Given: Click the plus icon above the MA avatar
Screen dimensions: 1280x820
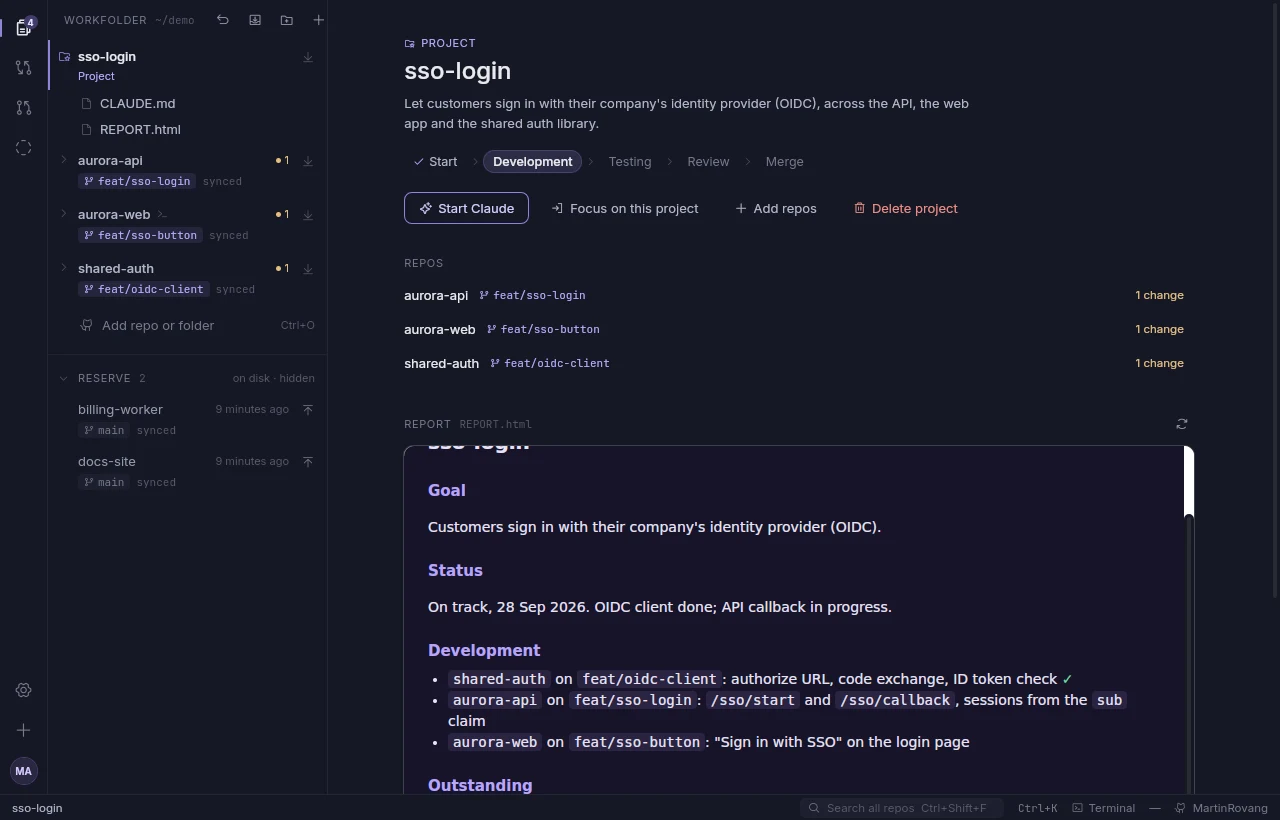Looking at the screenshot, I should point(24,730).
